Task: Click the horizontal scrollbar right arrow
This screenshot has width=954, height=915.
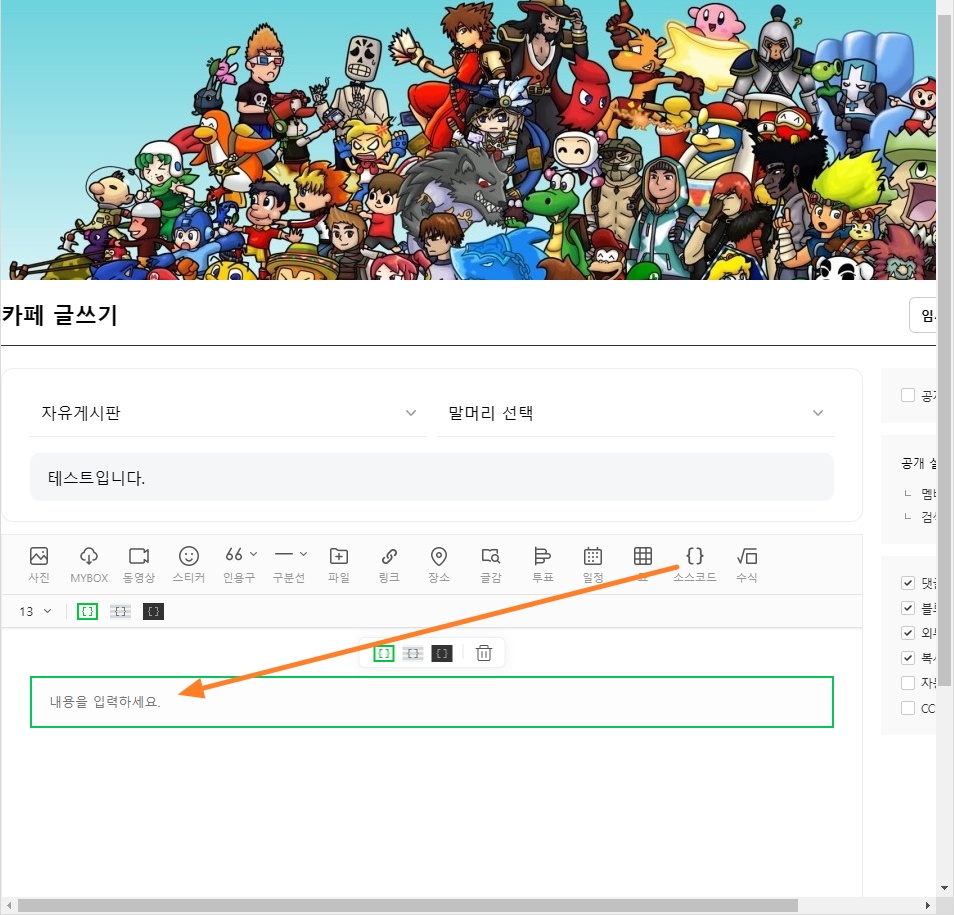Action: [x=928, y=905]
